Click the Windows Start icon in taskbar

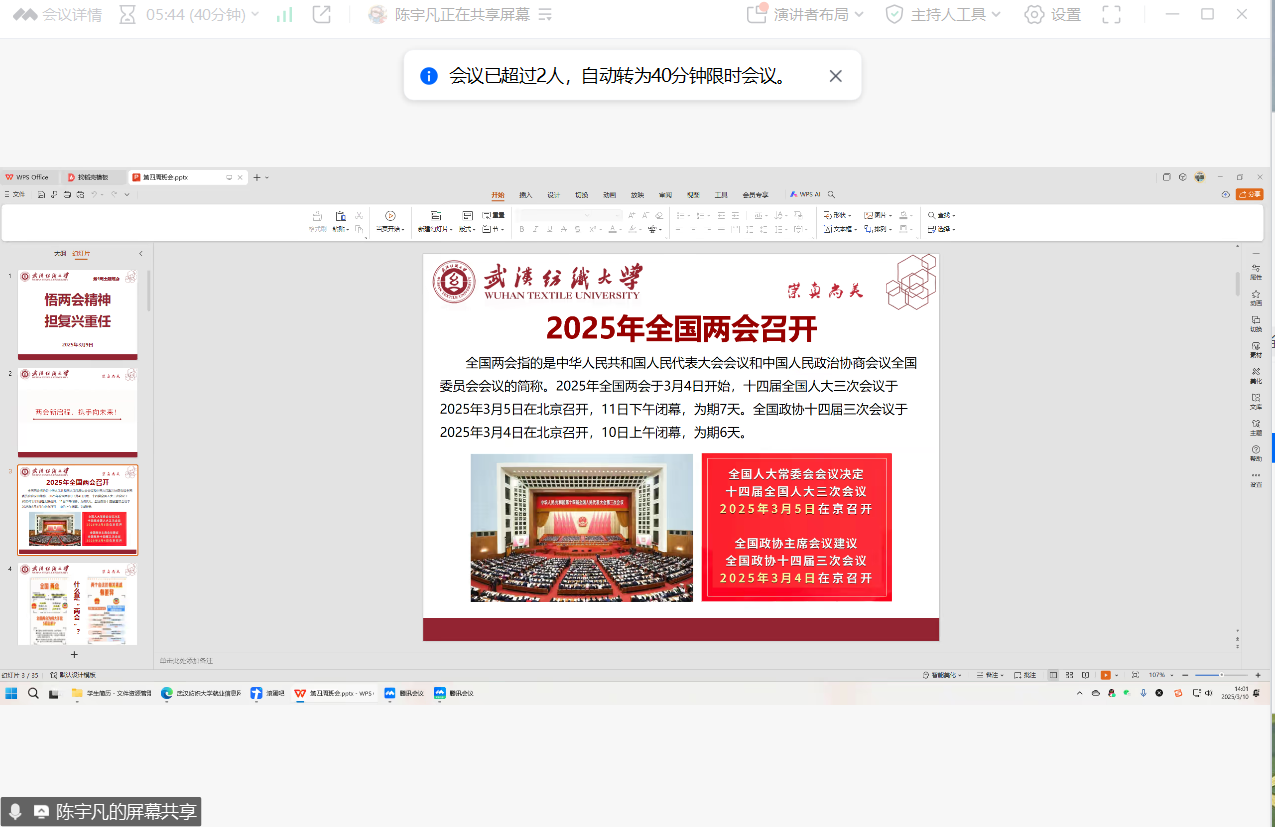tap(12, 693)
